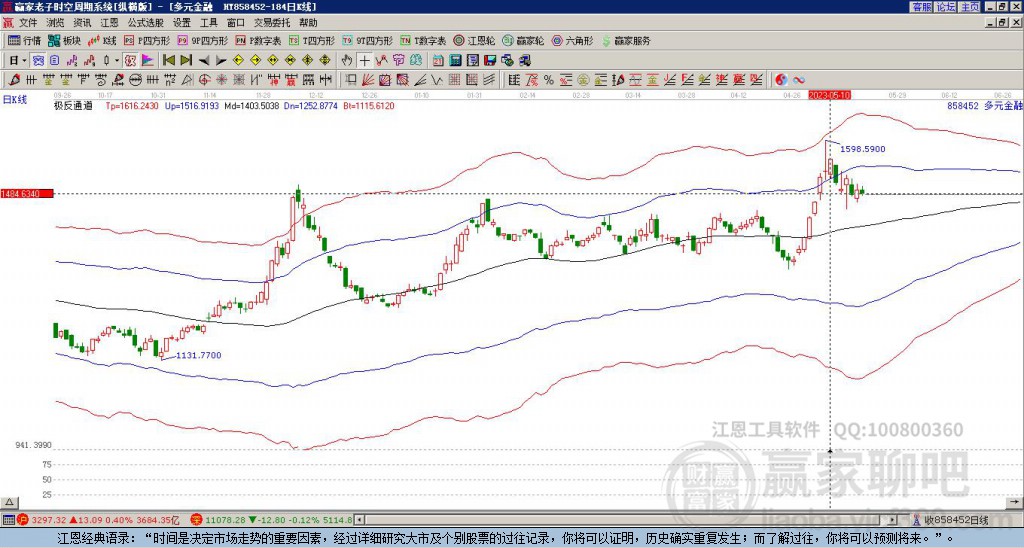Click the highlighted 2023-05-10 date marker

[829, 95]
